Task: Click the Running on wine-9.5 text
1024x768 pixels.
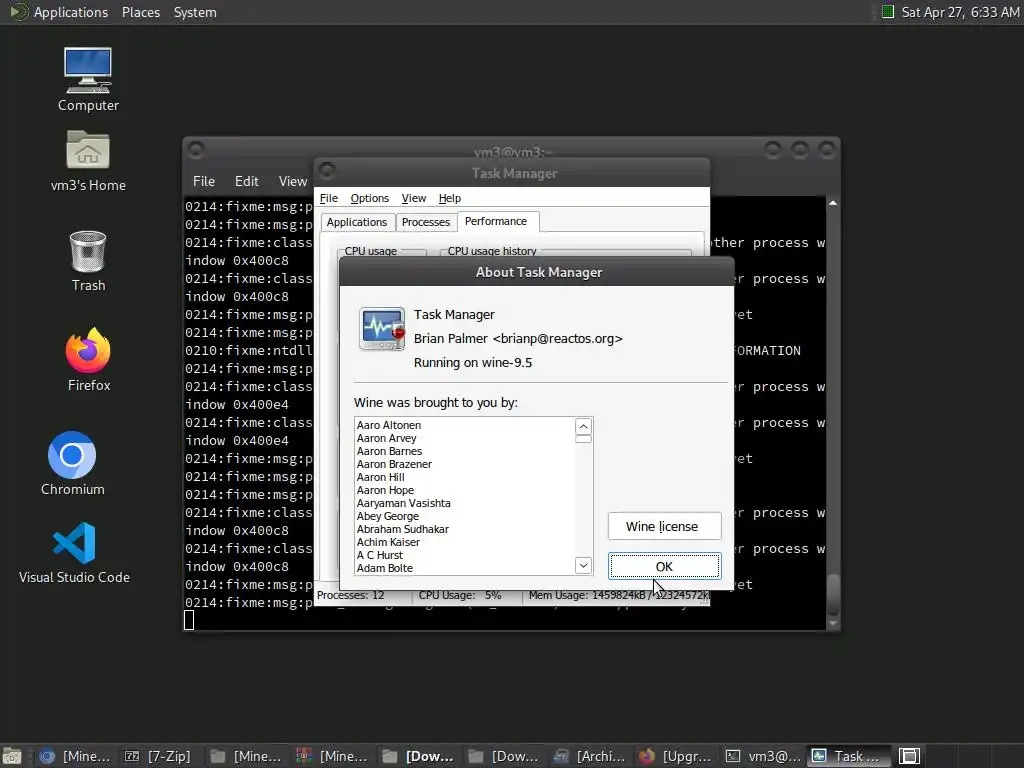Action: (x=473, y=362)
